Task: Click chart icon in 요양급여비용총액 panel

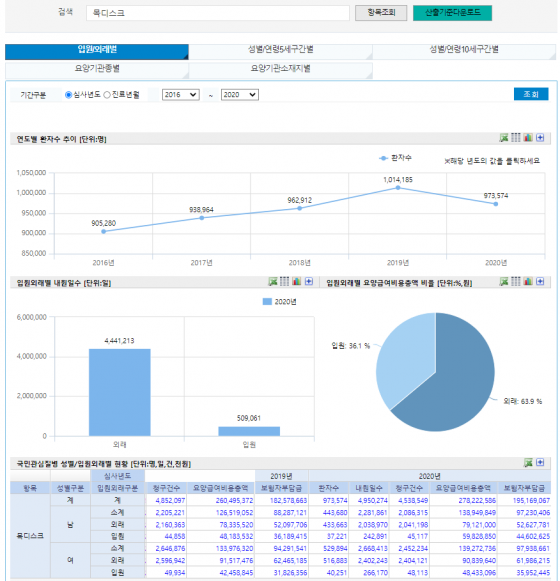Action: (528, 282)
